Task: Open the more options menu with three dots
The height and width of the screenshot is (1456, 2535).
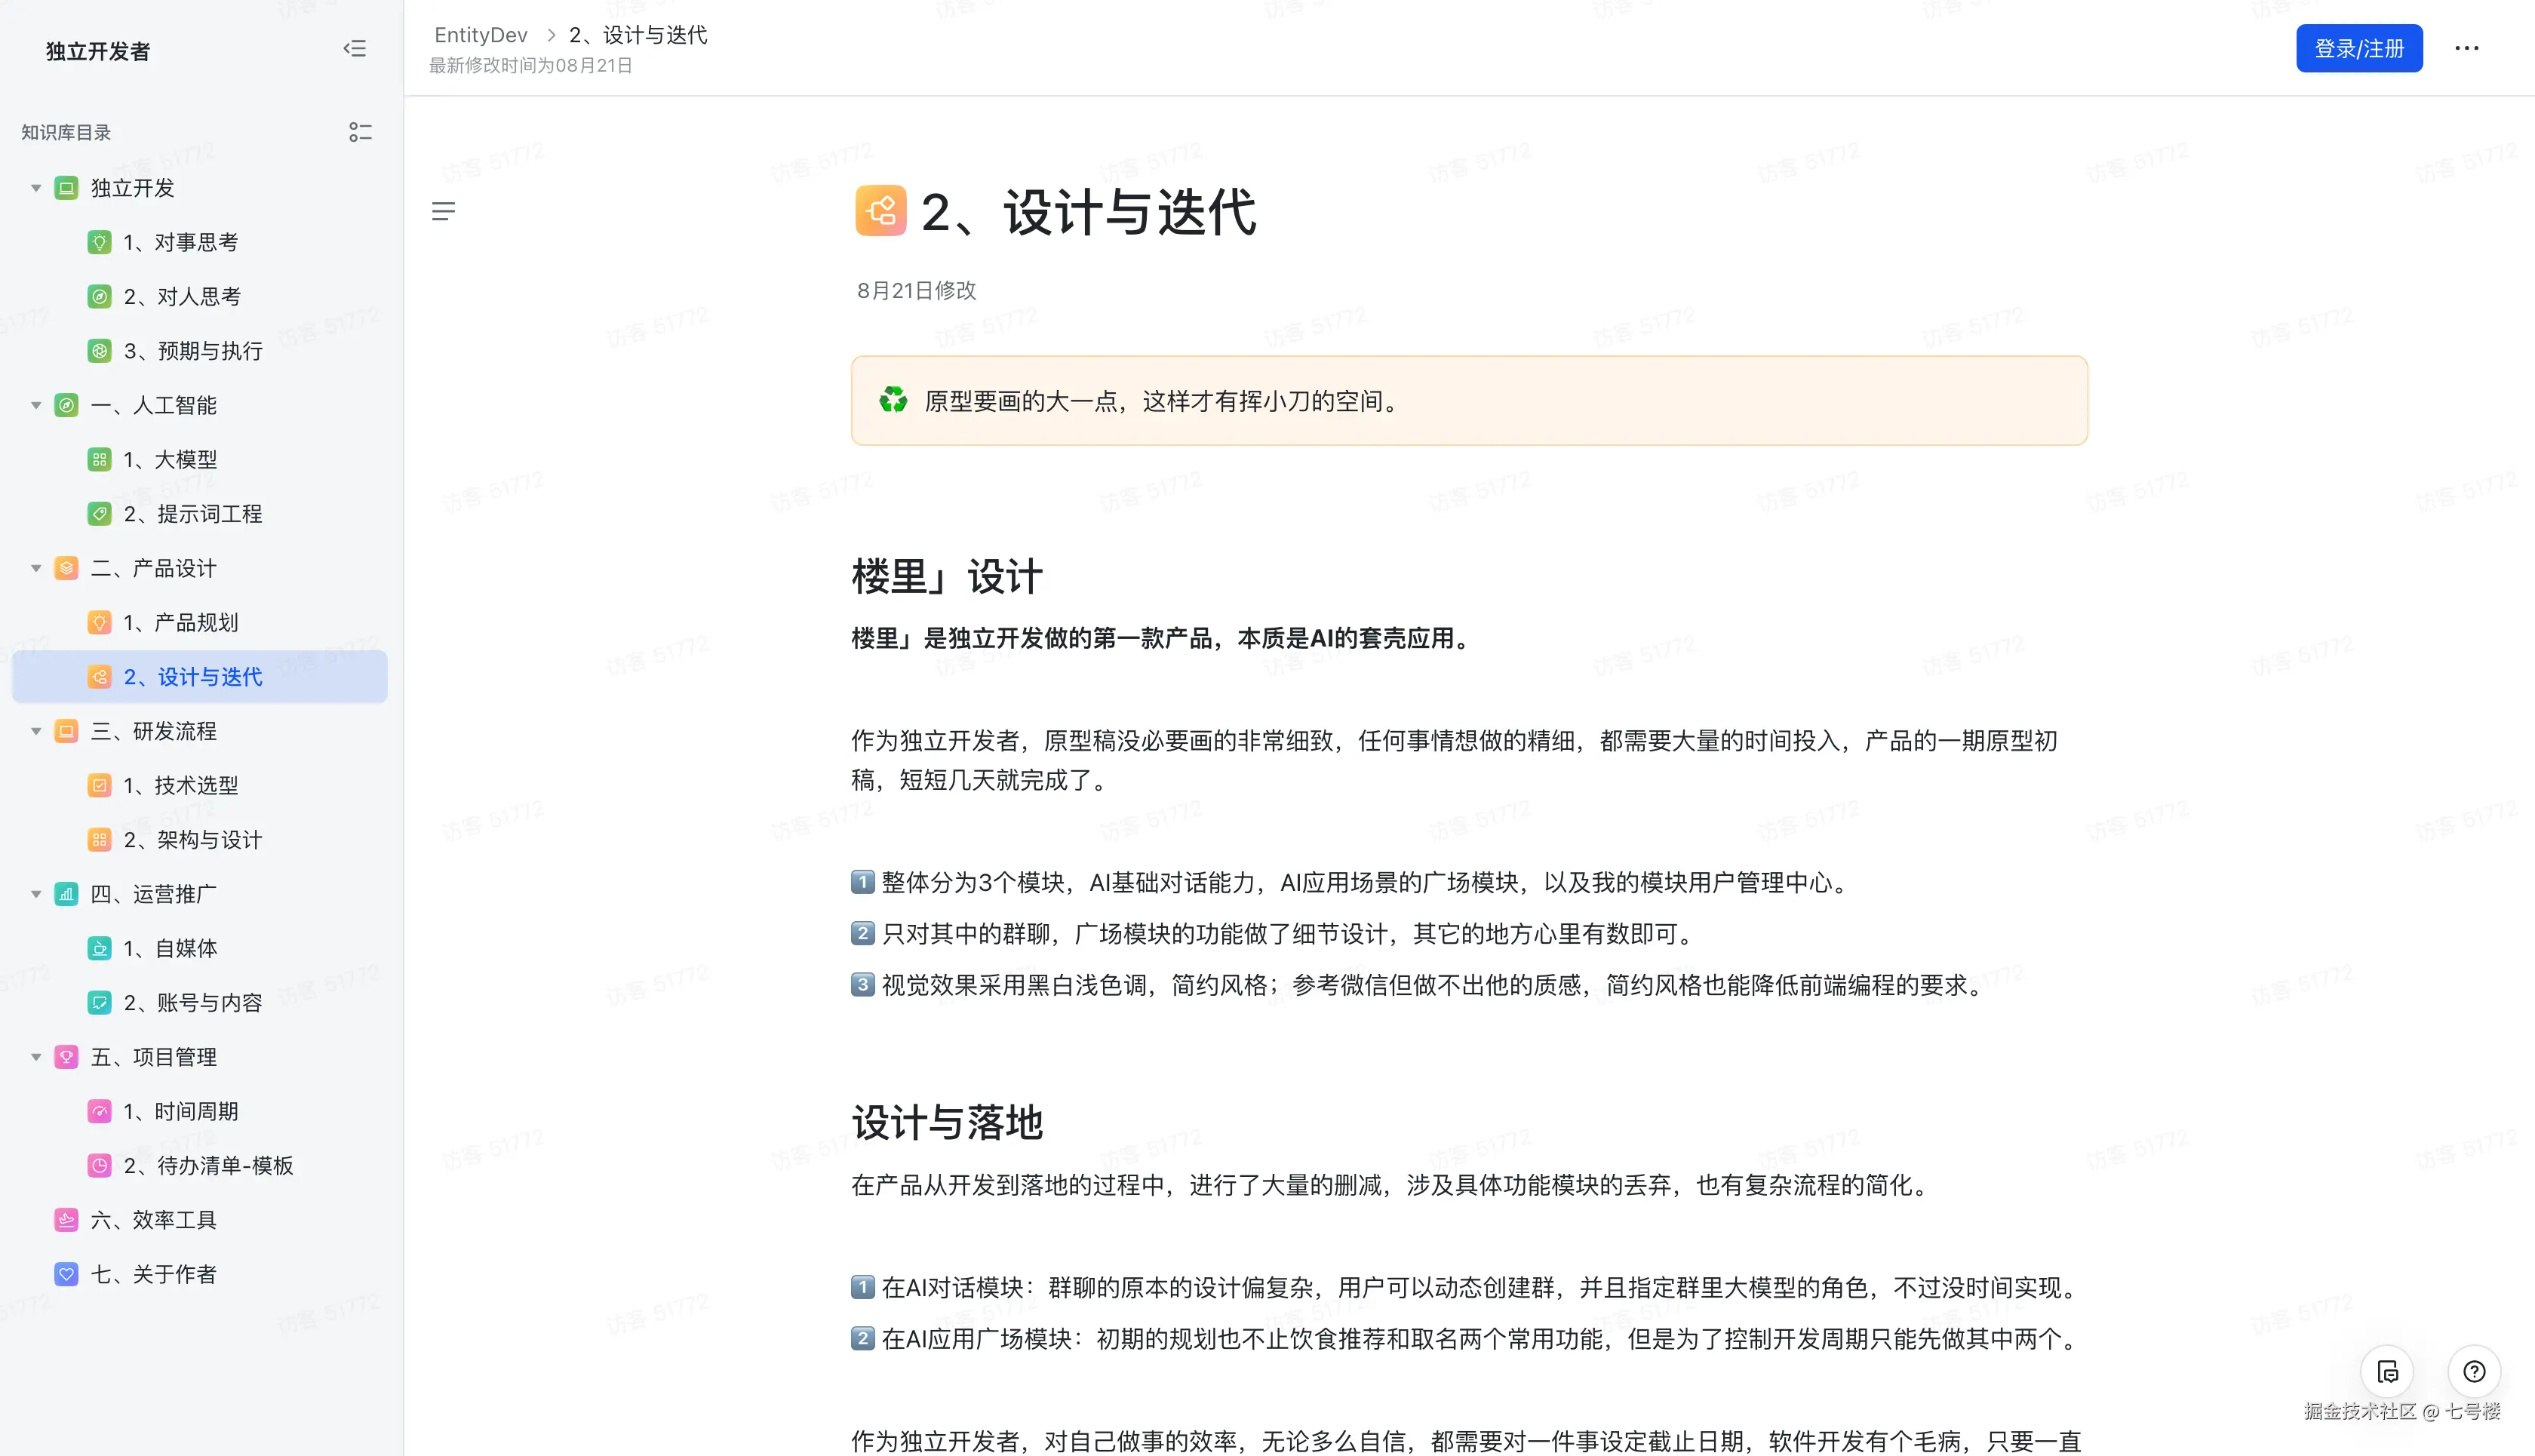Action: 2466,48
